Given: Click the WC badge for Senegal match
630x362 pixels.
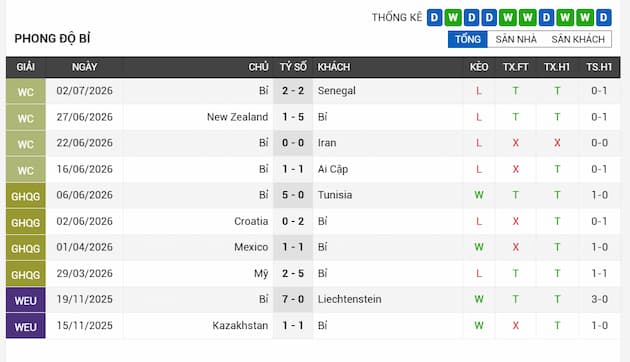Looking at the screenshot, I should pos(26,91).
